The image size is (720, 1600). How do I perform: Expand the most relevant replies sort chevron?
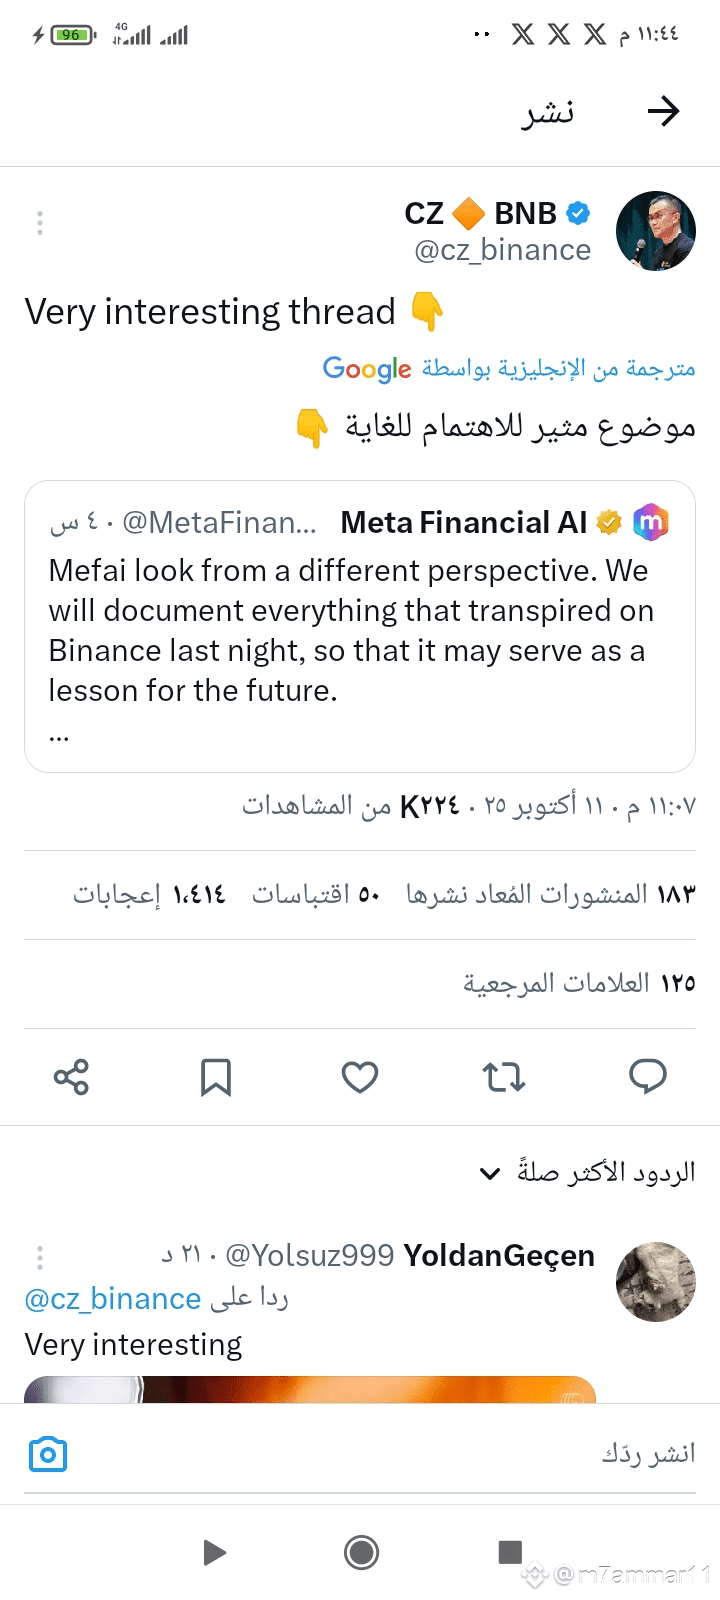pyautogui.click(x=489, y=1173)
